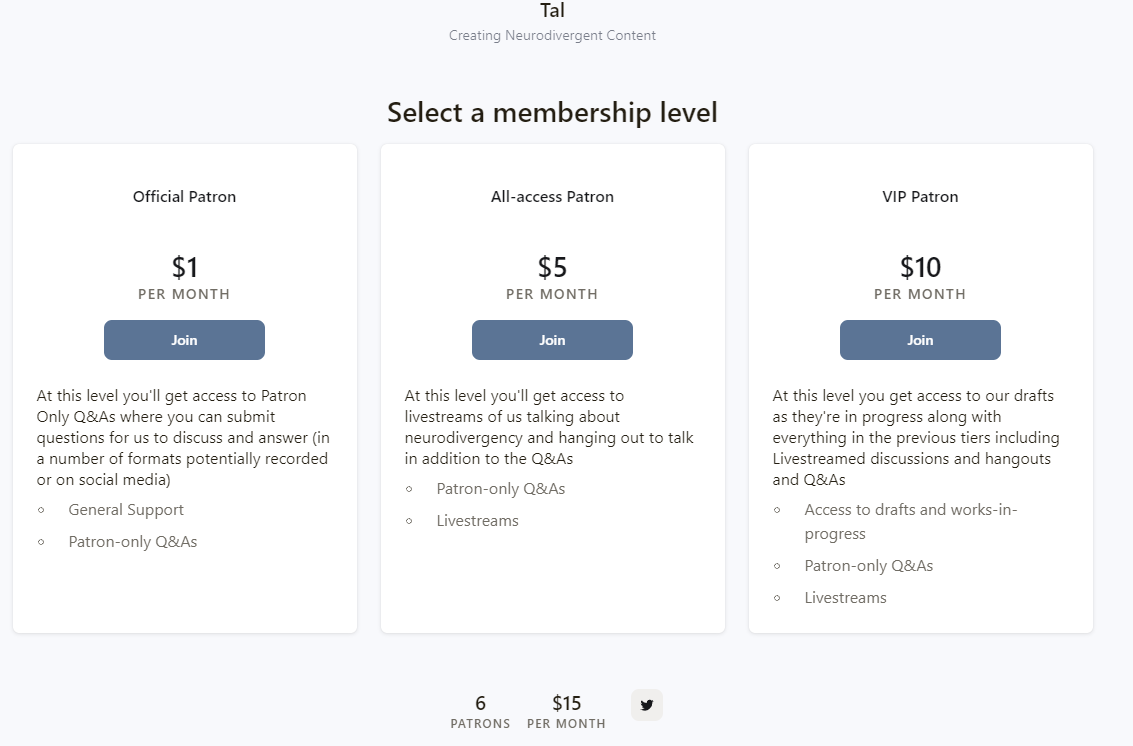Click the $15 per month earnings stat
This screenshot has width=1133, height=746.
coord(566,711)
